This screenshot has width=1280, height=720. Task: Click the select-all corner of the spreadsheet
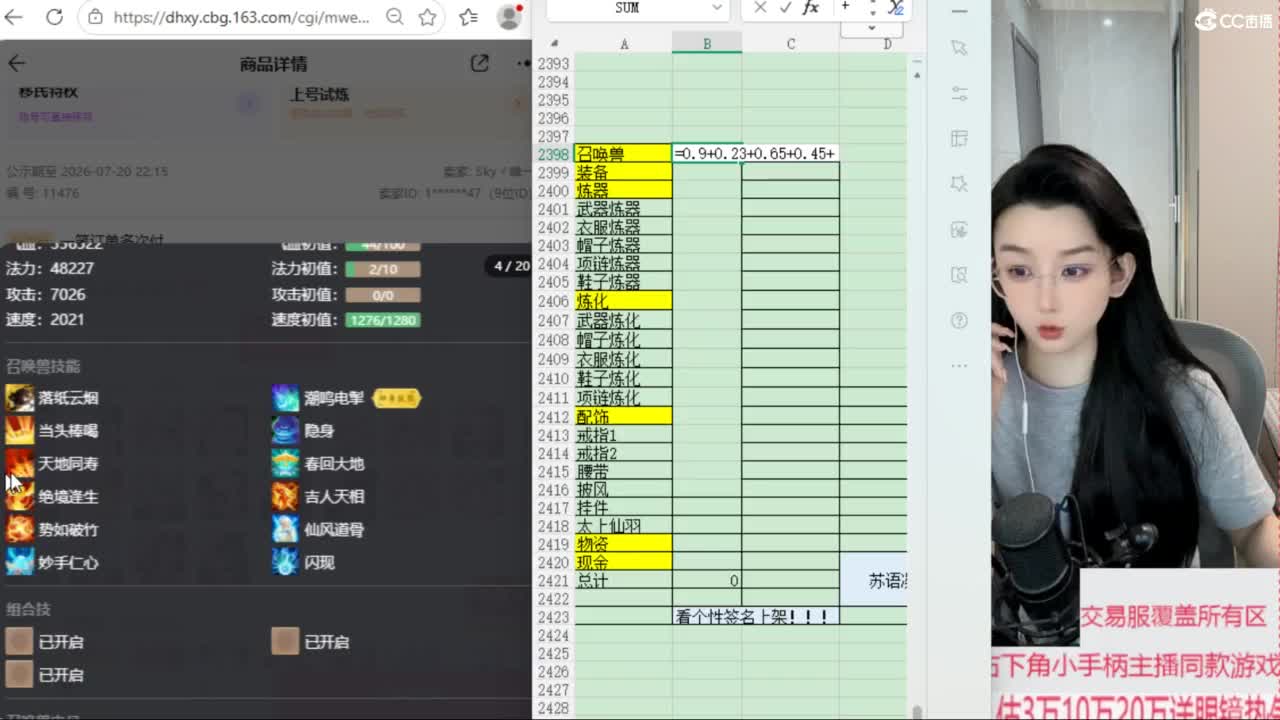554,44
